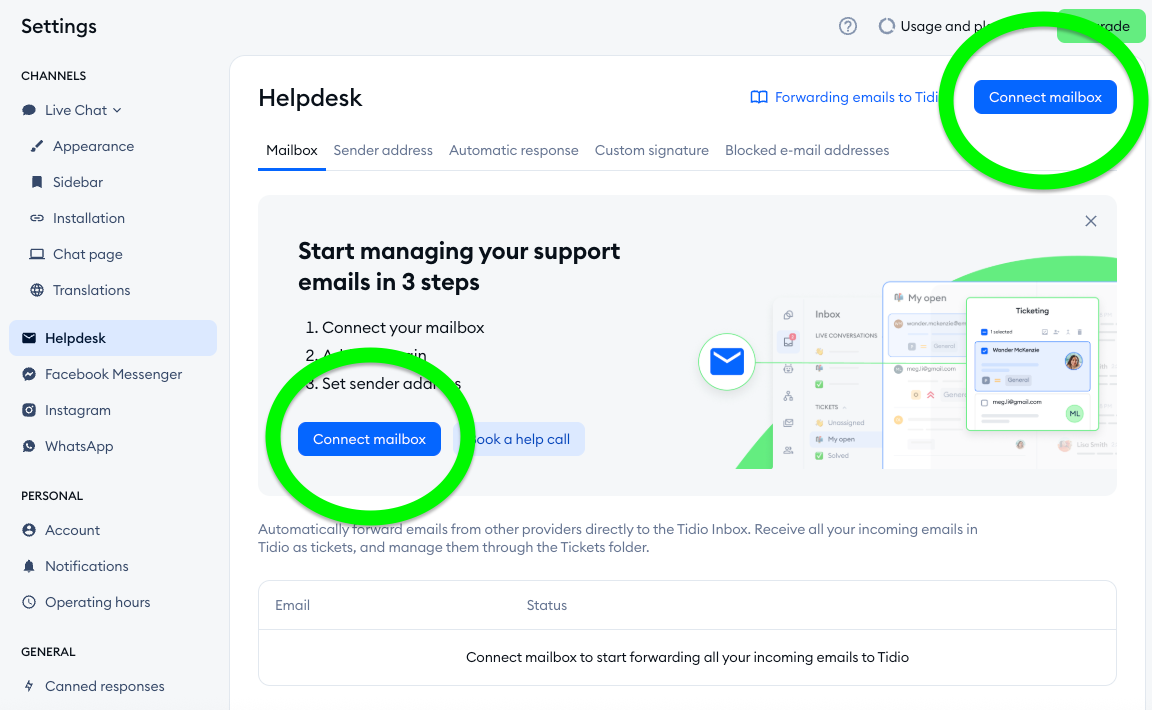This screenshot has width=1152, height=710.
Task: Click the PERSONAL section heading
Action: point(52,495)
